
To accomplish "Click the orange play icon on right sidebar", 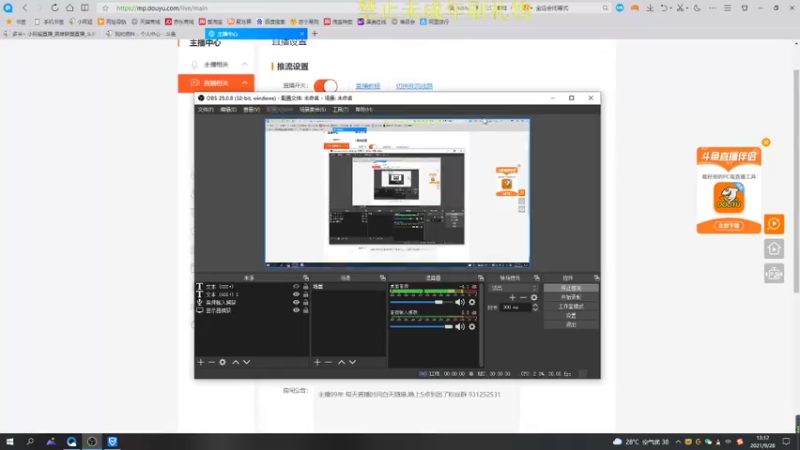I will tap(774, 223).
